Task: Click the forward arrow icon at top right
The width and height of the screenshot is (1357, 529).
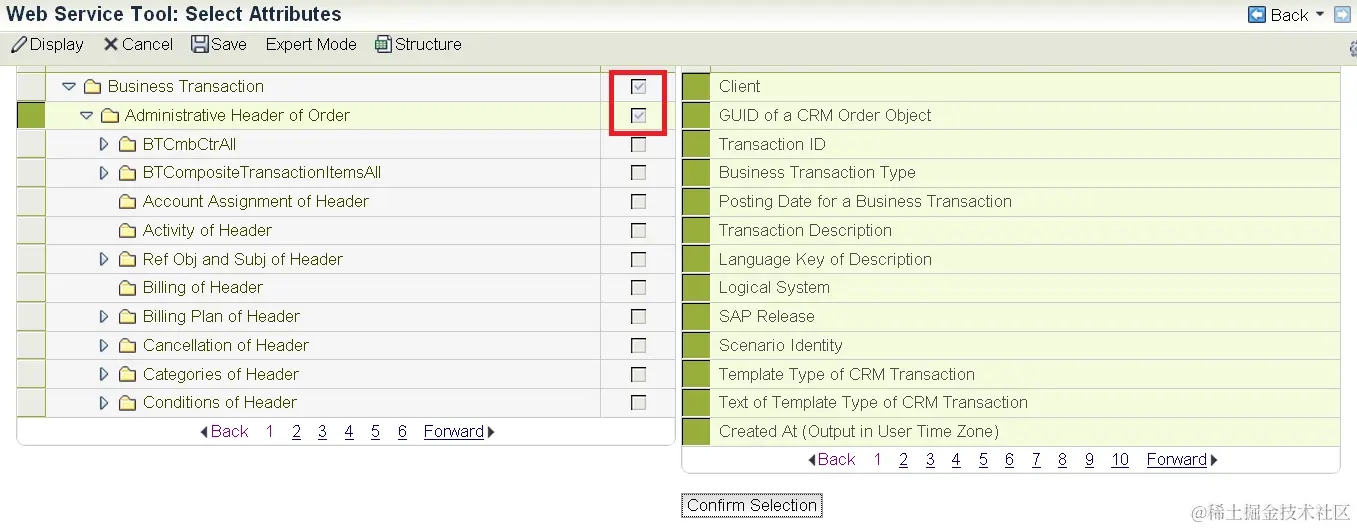Action: [1342, 15]
